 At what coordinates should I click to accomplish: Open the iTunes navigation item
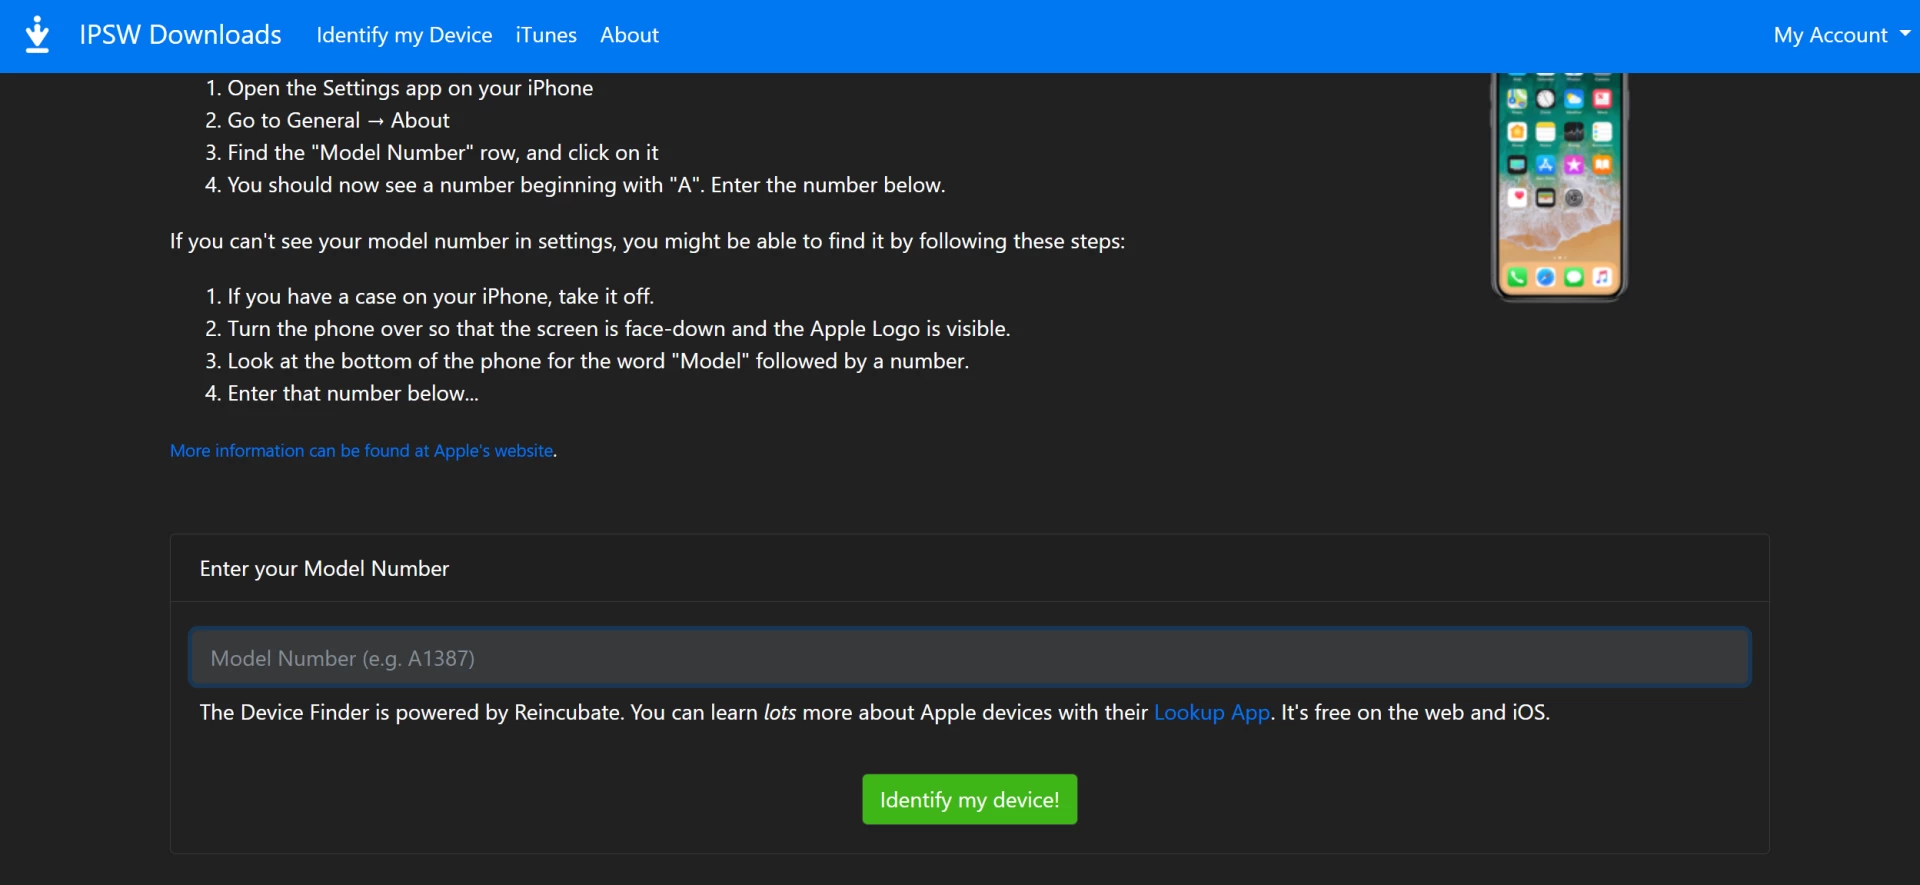point(546,35)
